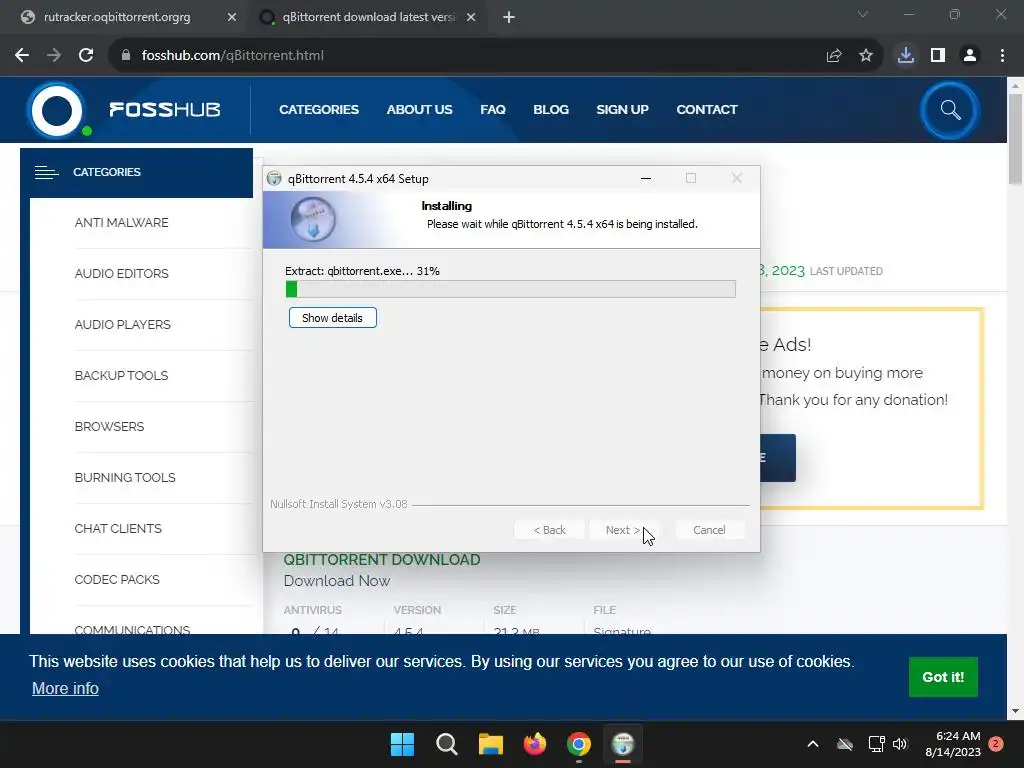Select the AUDIO PLAYERS category
Screen dimensions: 1024x768
point(122,325)
